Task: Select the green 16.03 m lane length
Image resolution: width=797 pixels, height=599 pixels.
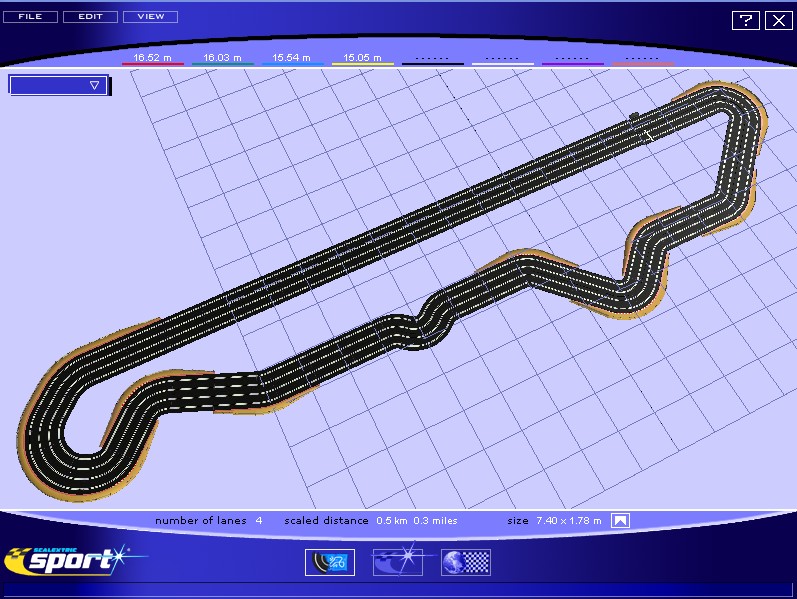Action: (x=222, y=59)
